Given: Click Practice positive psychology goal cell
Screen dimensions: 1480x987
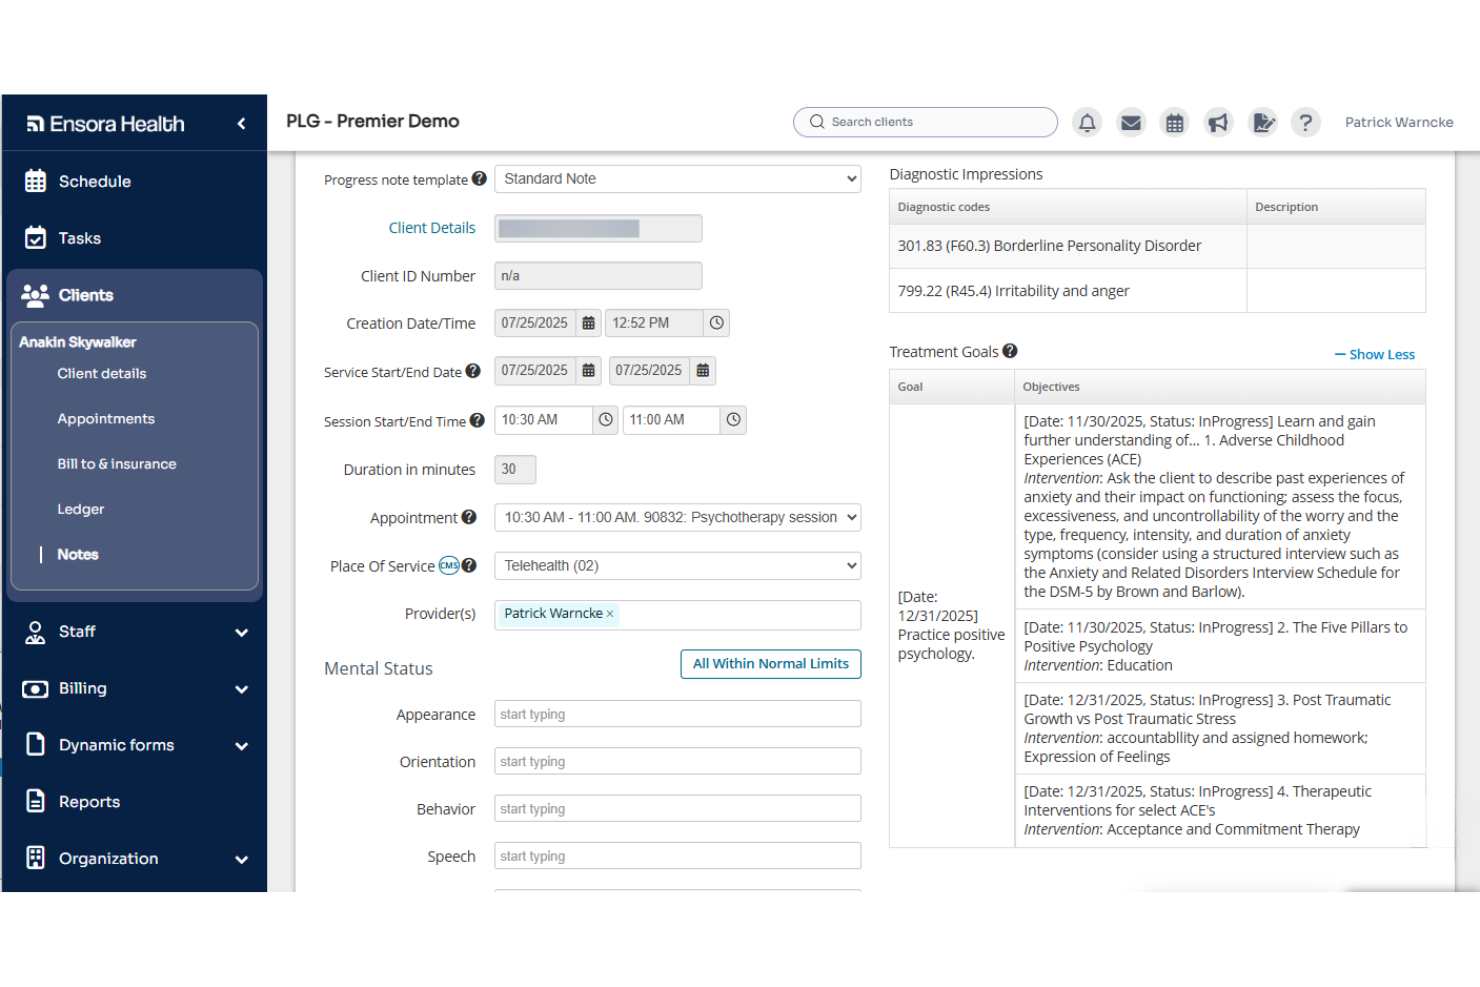Looking at the screenshot, I should (952, 625).
